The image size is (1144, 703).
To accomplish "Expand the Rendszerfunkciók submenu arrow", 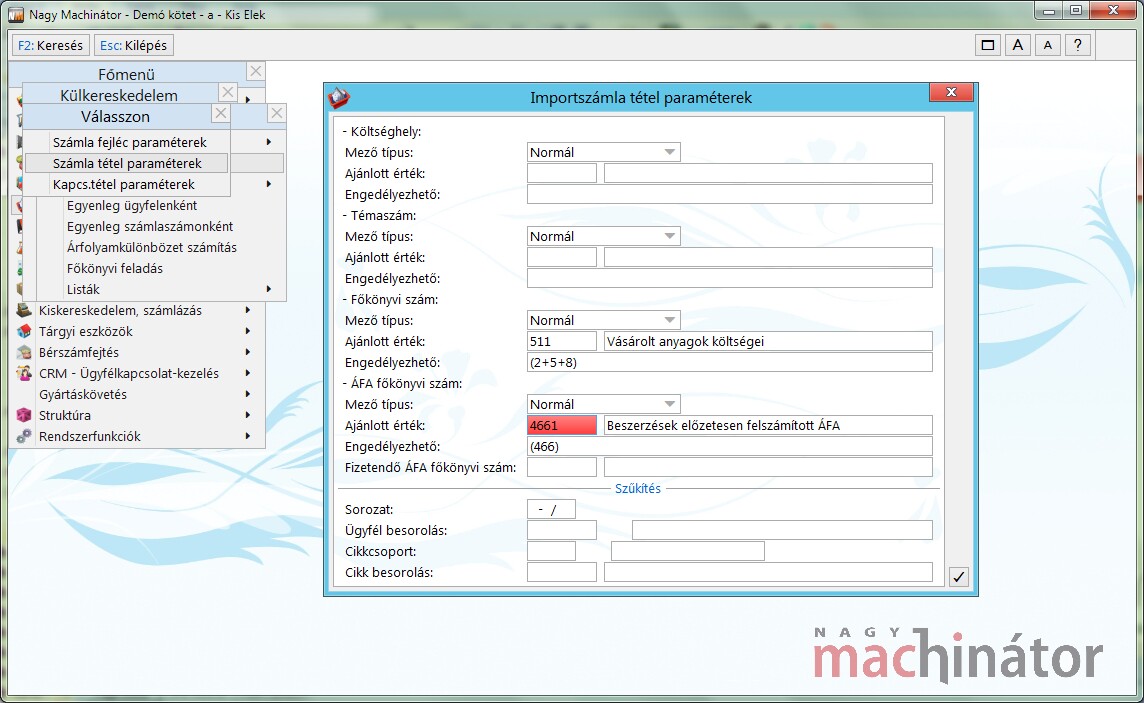I will click(x=248, y=437).
